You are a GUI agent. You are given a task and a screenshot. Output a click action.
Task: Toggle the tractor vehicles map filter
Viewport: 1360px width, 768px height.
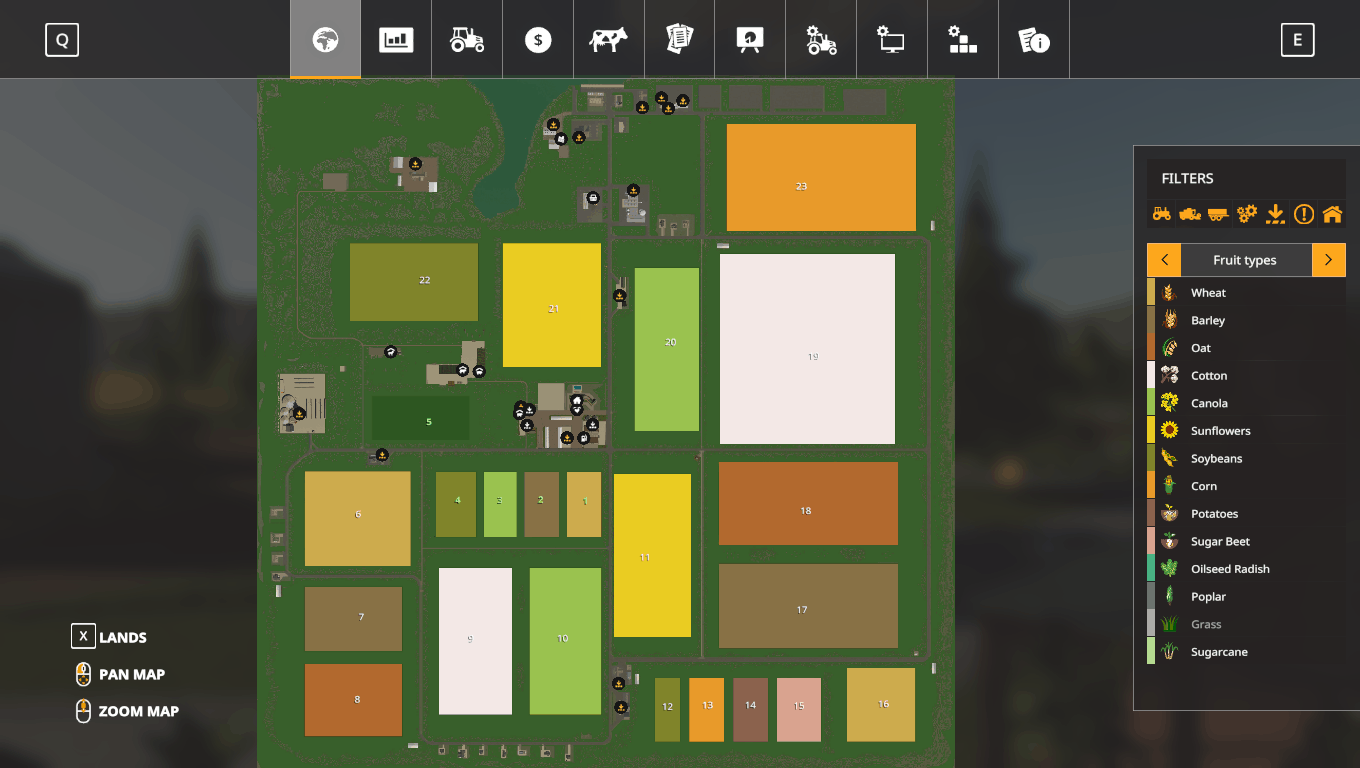coord(1162,213)
